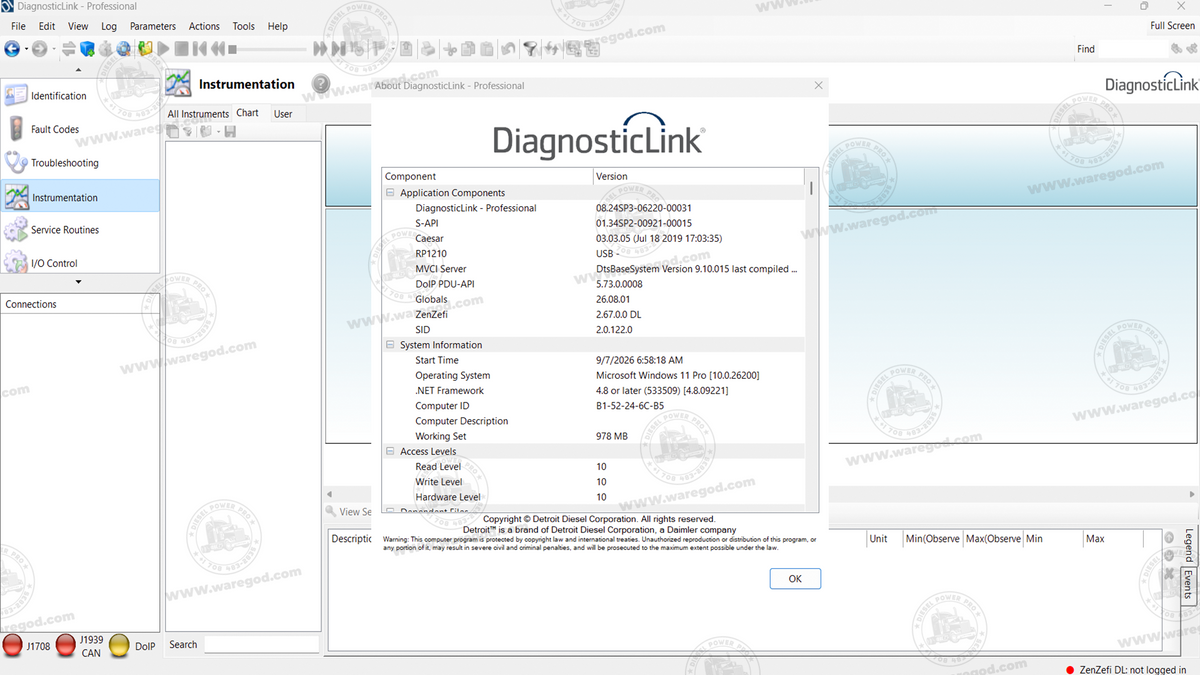This screenshot has width=1200, height=675.
Task: Open the View menu
Action: [x=78, y=26]
